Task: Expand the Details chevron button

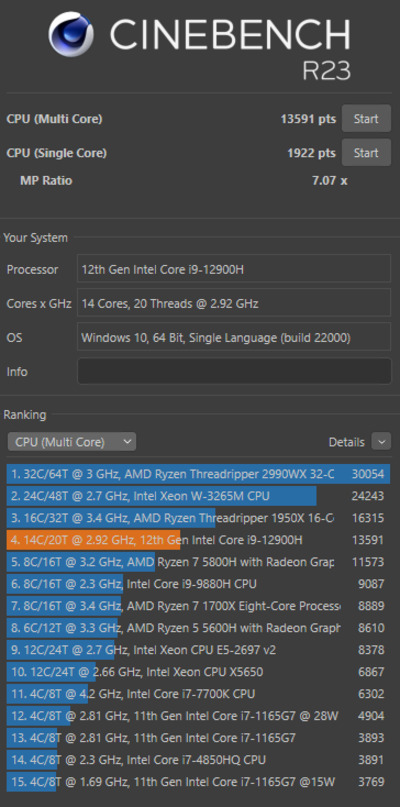Action: (x=381, y=442)
